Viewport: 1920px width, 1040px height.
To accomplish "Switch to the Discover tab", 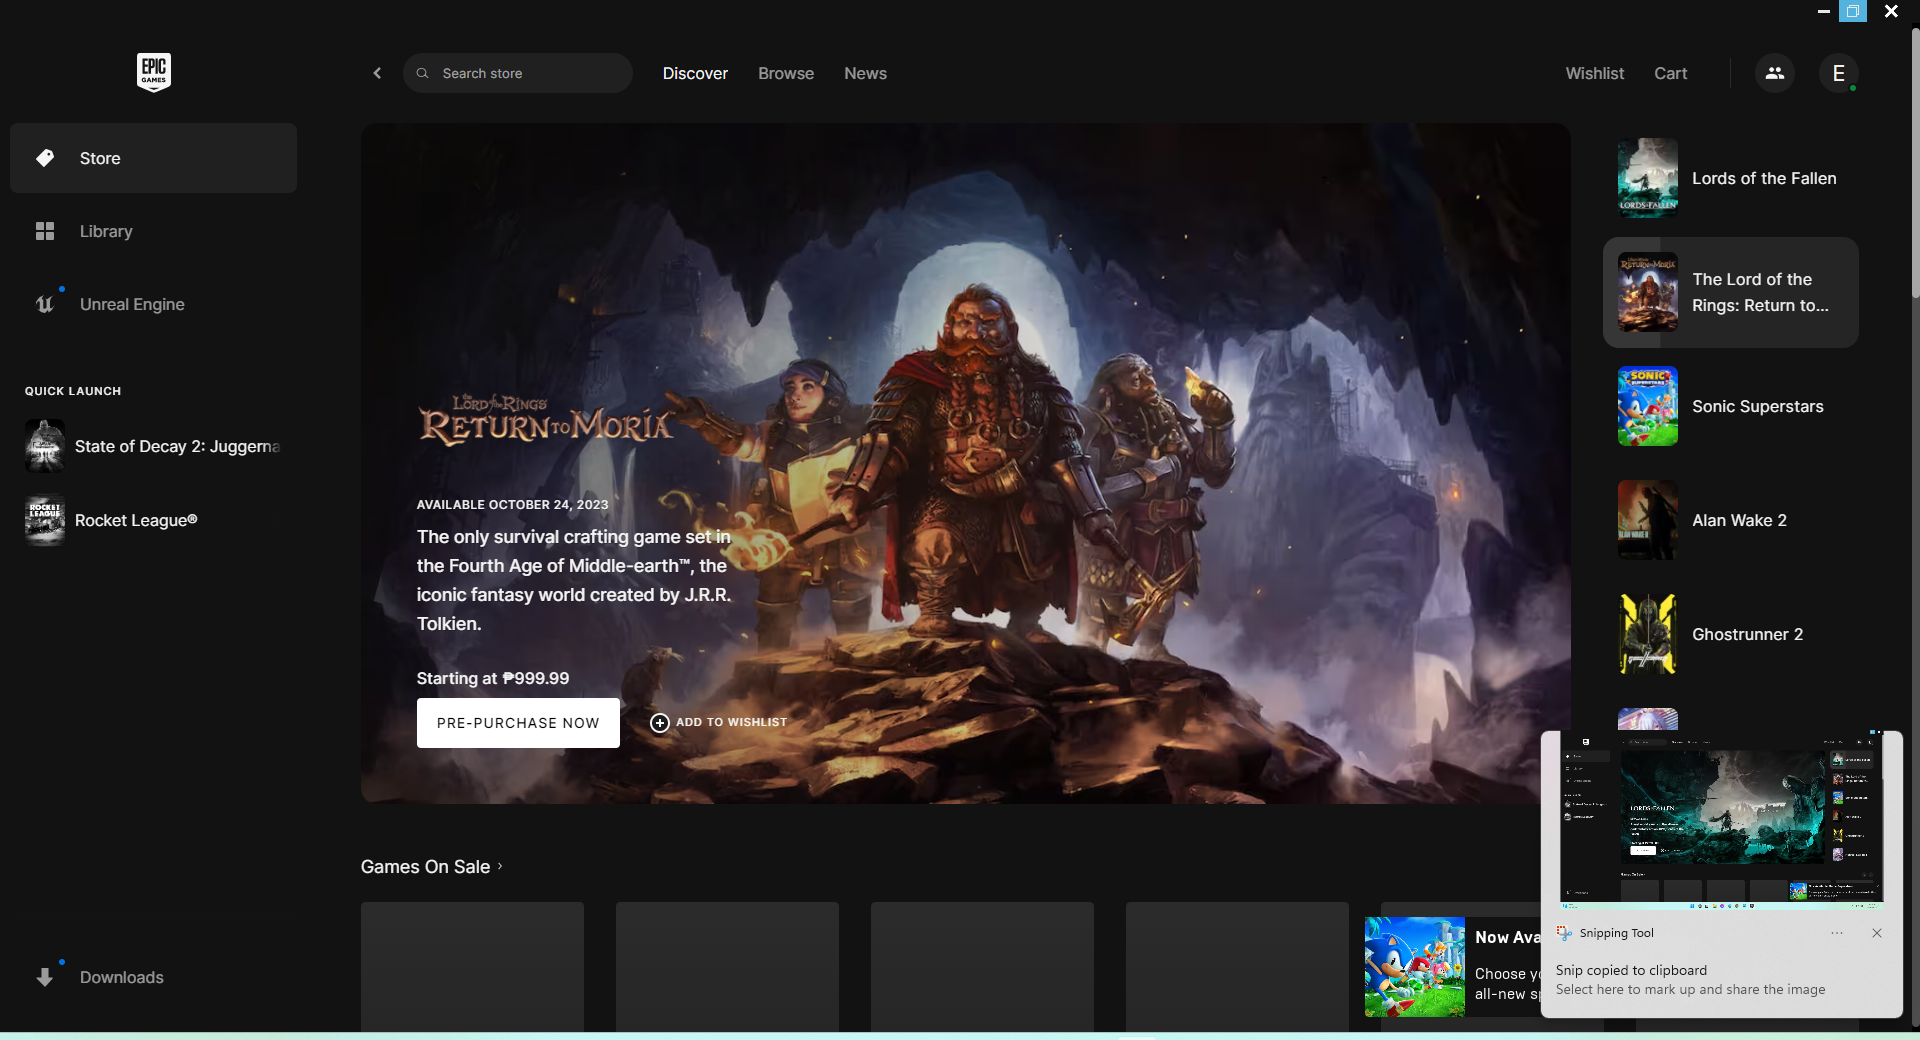I will tap(695, 73).
